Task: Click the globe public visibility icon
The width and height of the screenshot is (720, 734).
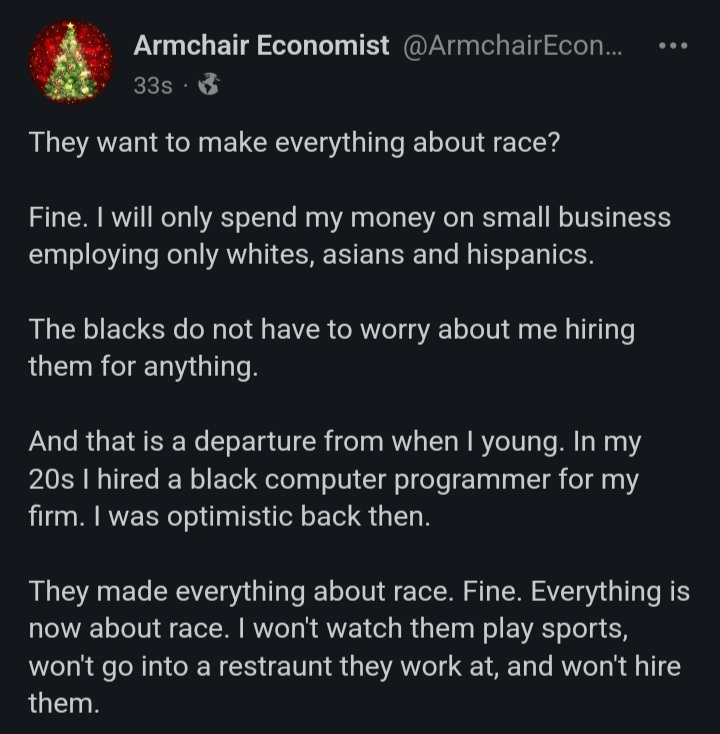Action: point(209,85)
